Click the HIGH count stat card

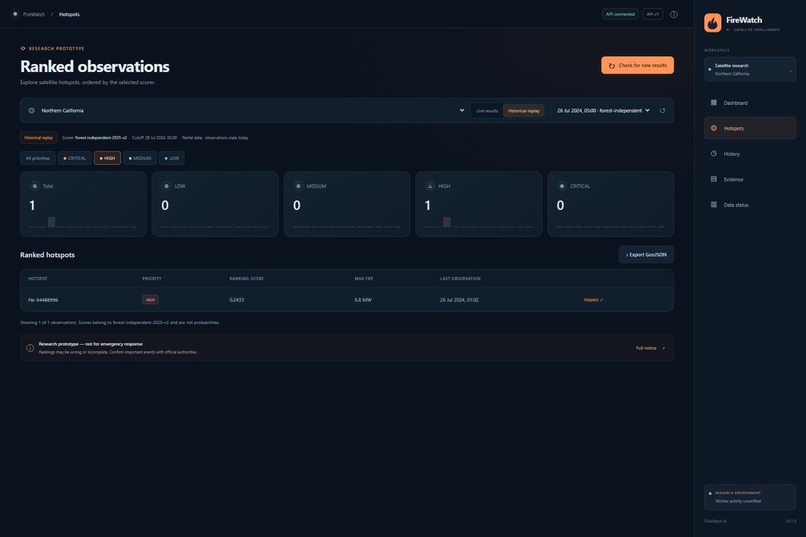pos(479,204)
